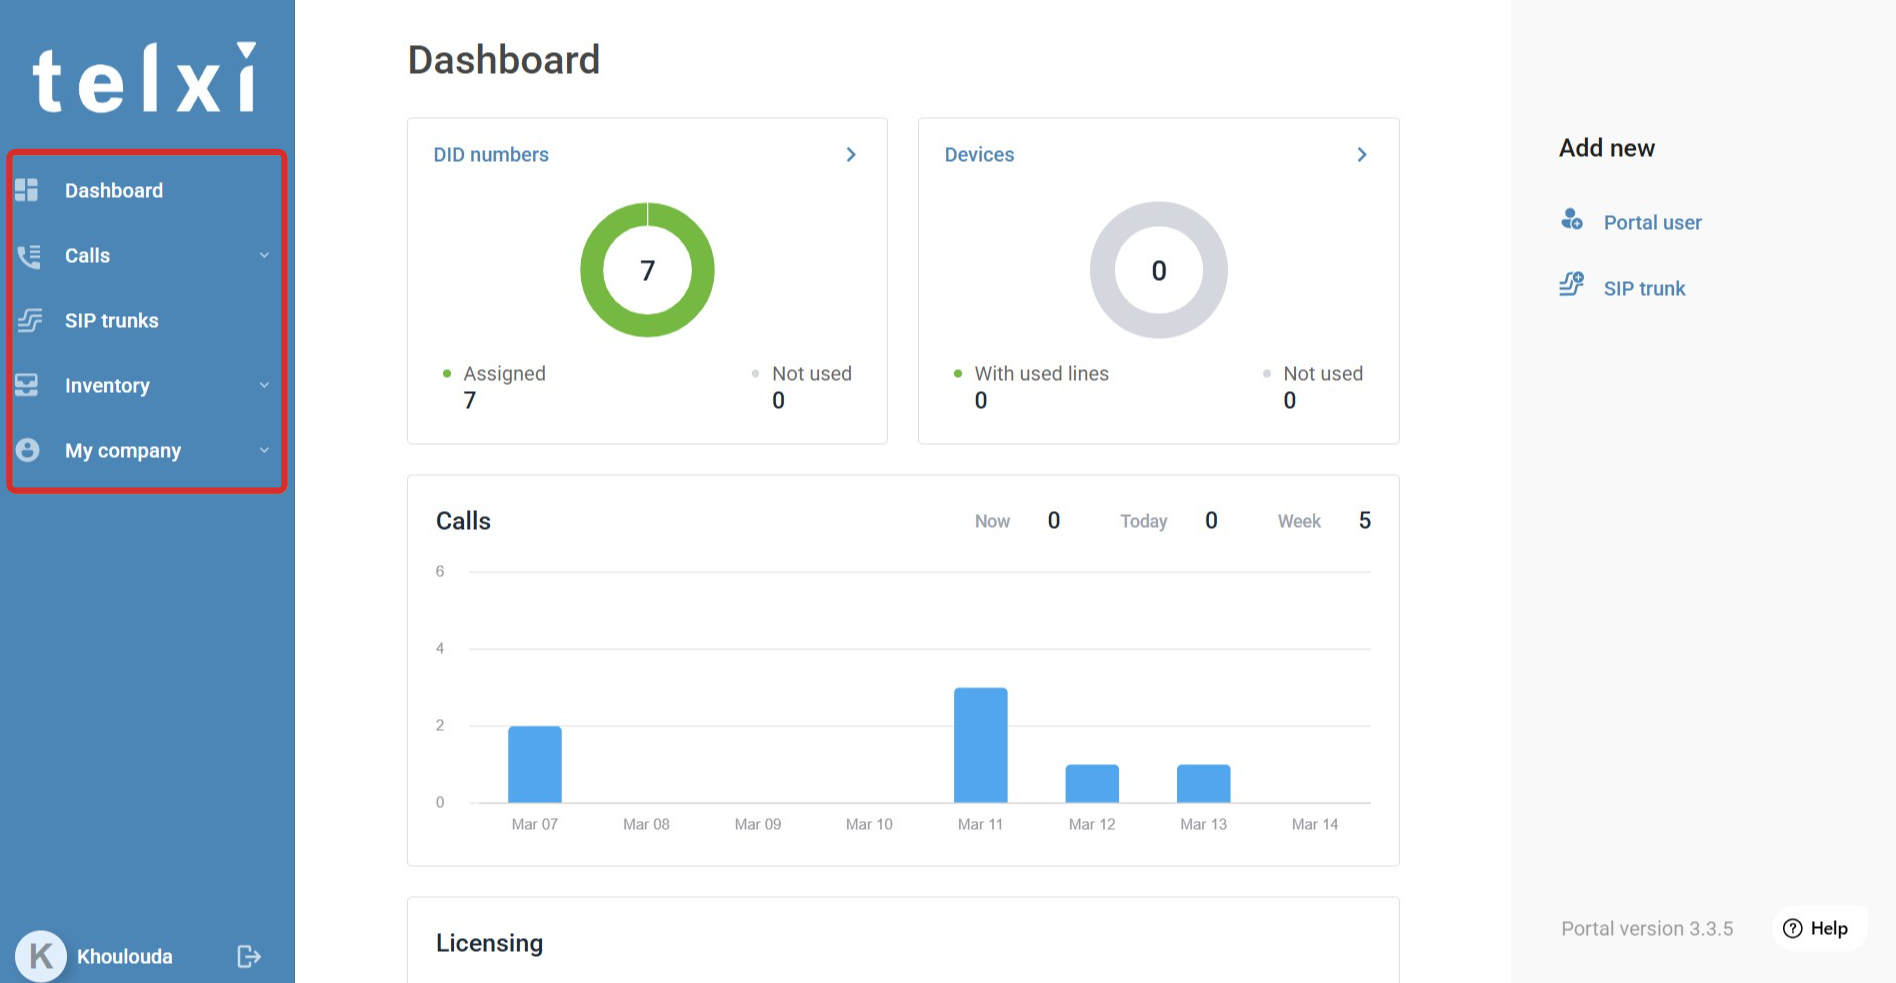The width and height of the screenshot is (1896, 983).
Task: Click the Portal user add icon
Action: (1572, 219)
